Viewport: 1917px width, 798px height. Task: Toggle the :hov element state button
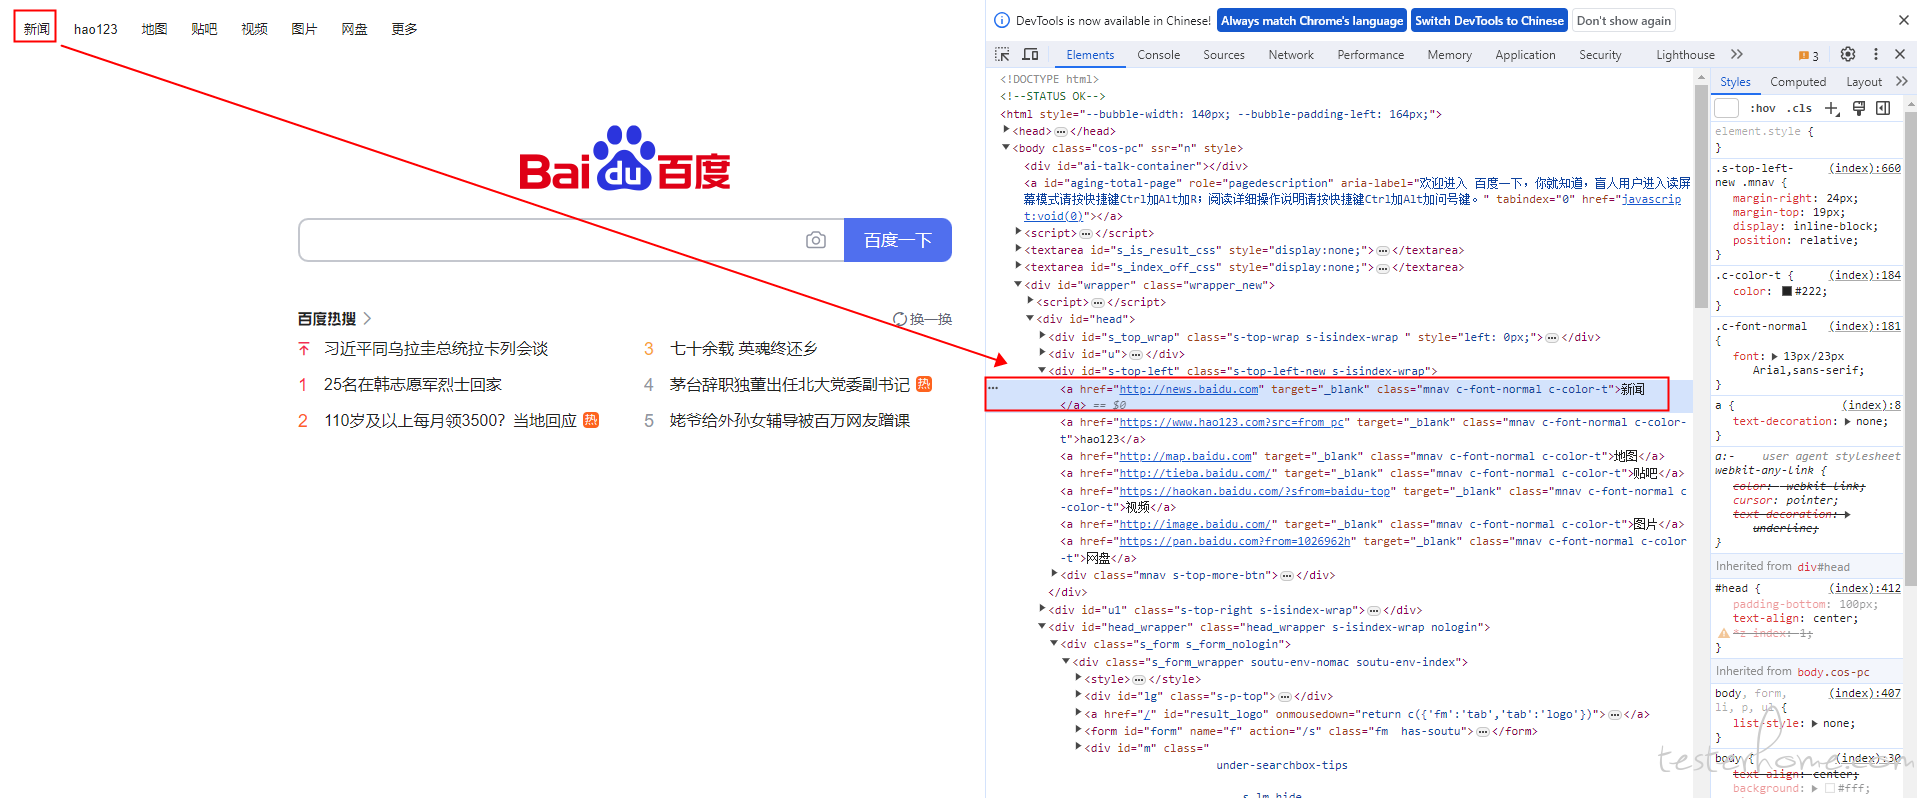click(x=1763, y=108)
